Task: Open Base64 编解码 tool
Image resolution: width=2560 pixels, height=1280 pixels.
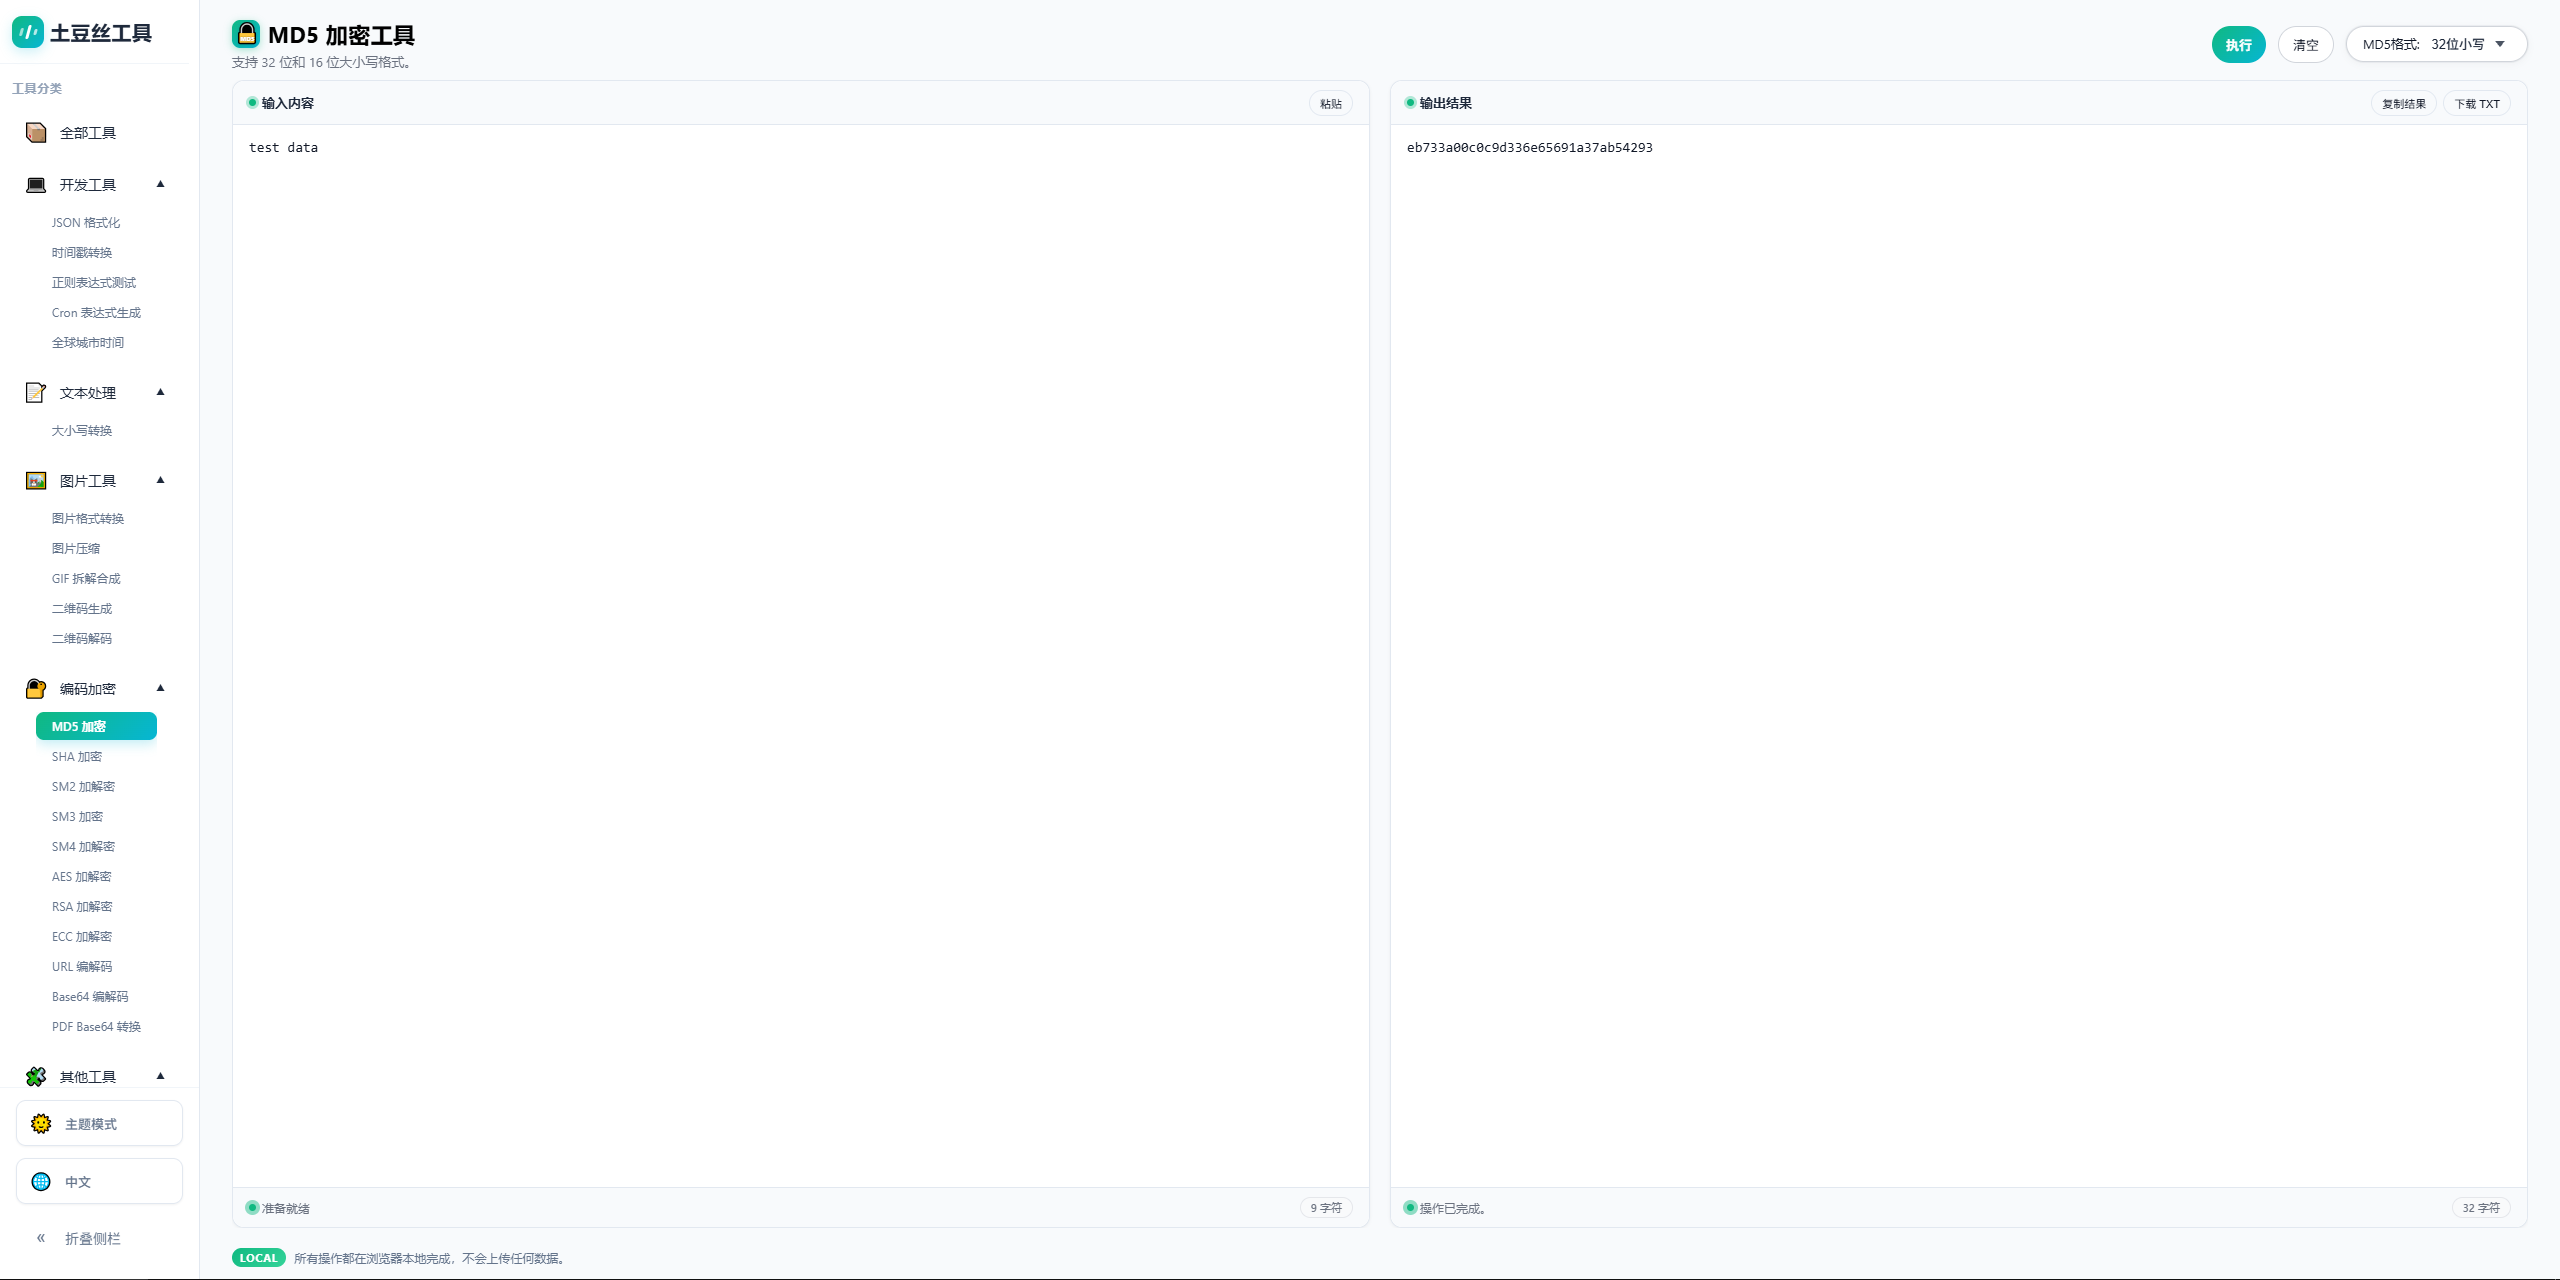Action: click(x=90, y=997)
